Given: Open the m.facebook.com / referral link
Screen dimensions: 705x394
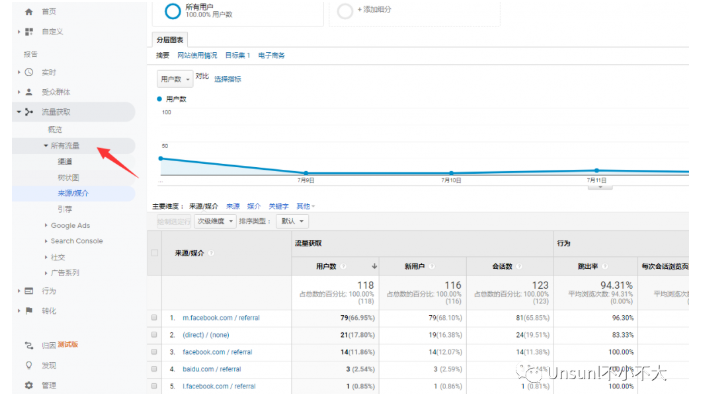Looking at the screenshot, I should click(x=221, y=318).
